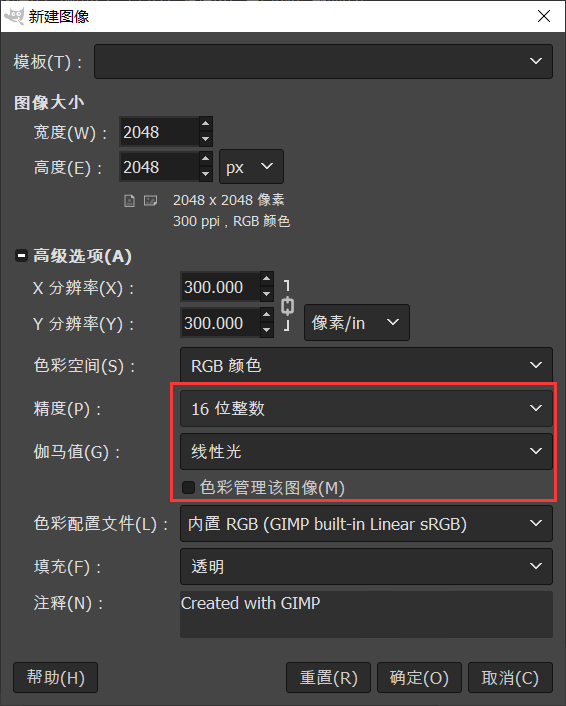Open the 伽马值 线性光 dropdown
The height and width of the screenshot is (706, 566).
click(366, 451)
